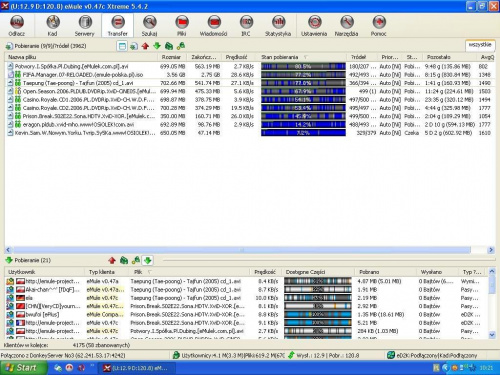This screenshot has width=500, height=375.
Task: Click the right arrow of horizontal scrollbar
Action: pyautogui.click(x=491, y=250)
